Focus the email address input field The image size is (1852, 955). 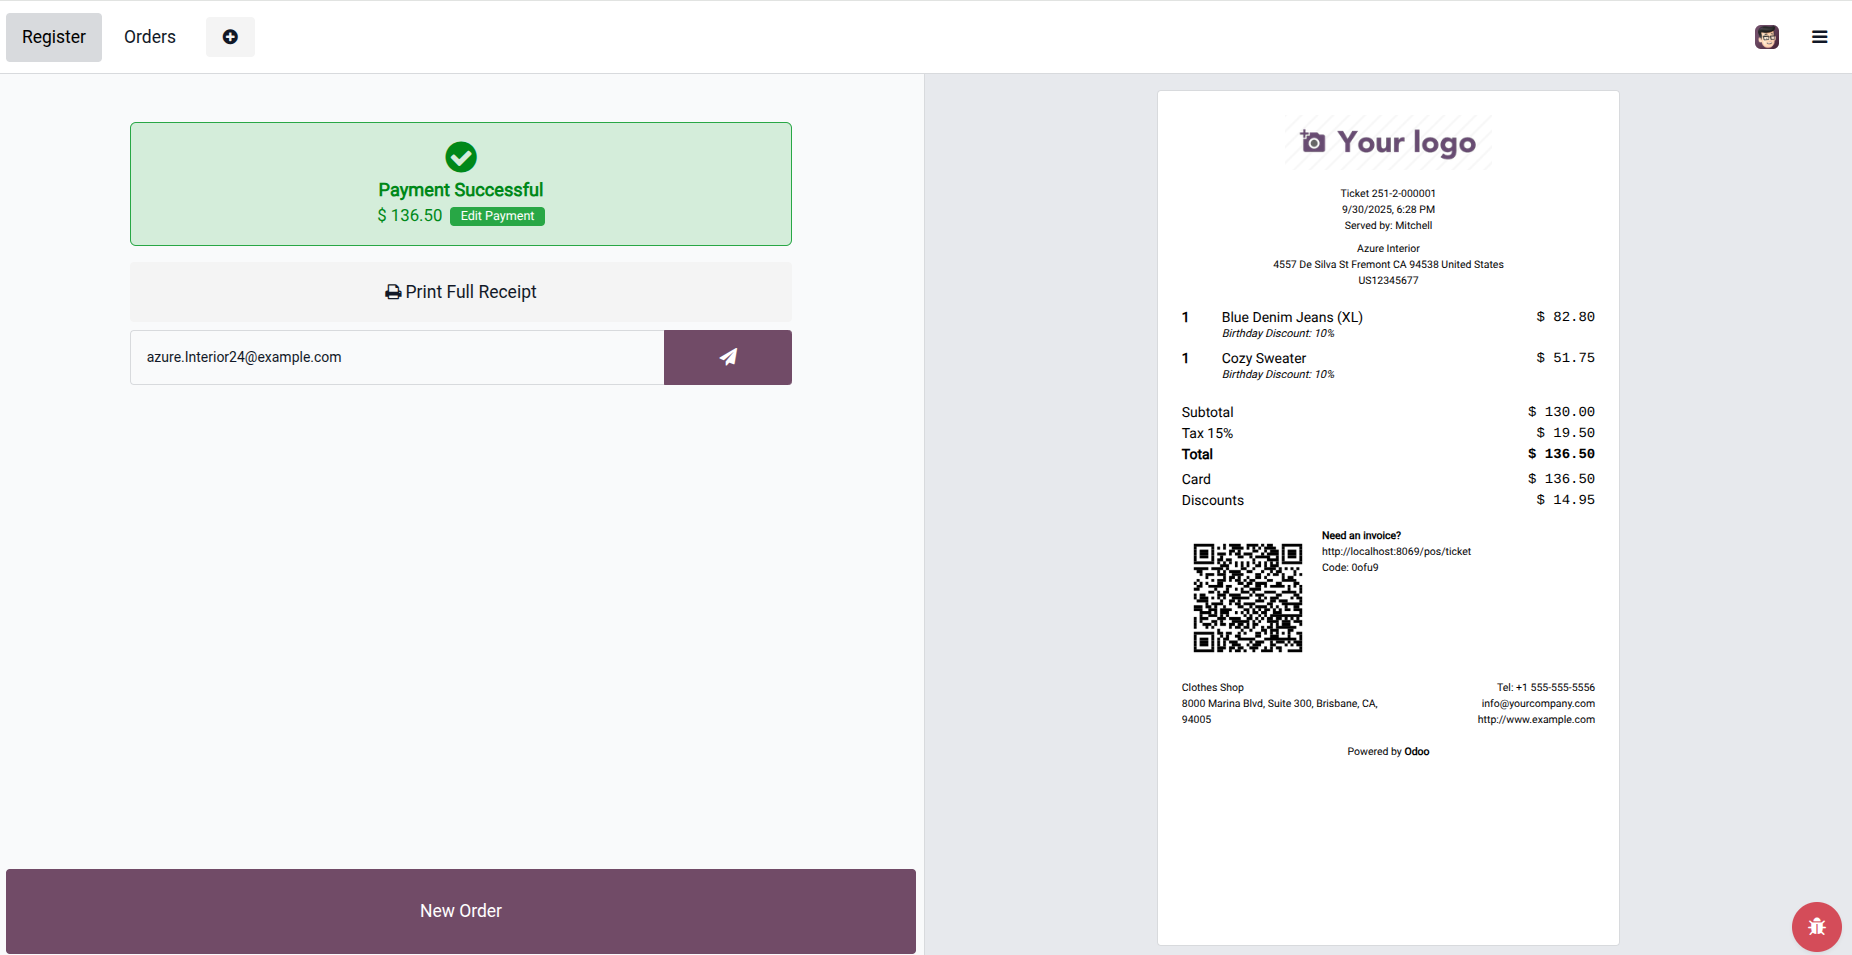tap(397, 357)
